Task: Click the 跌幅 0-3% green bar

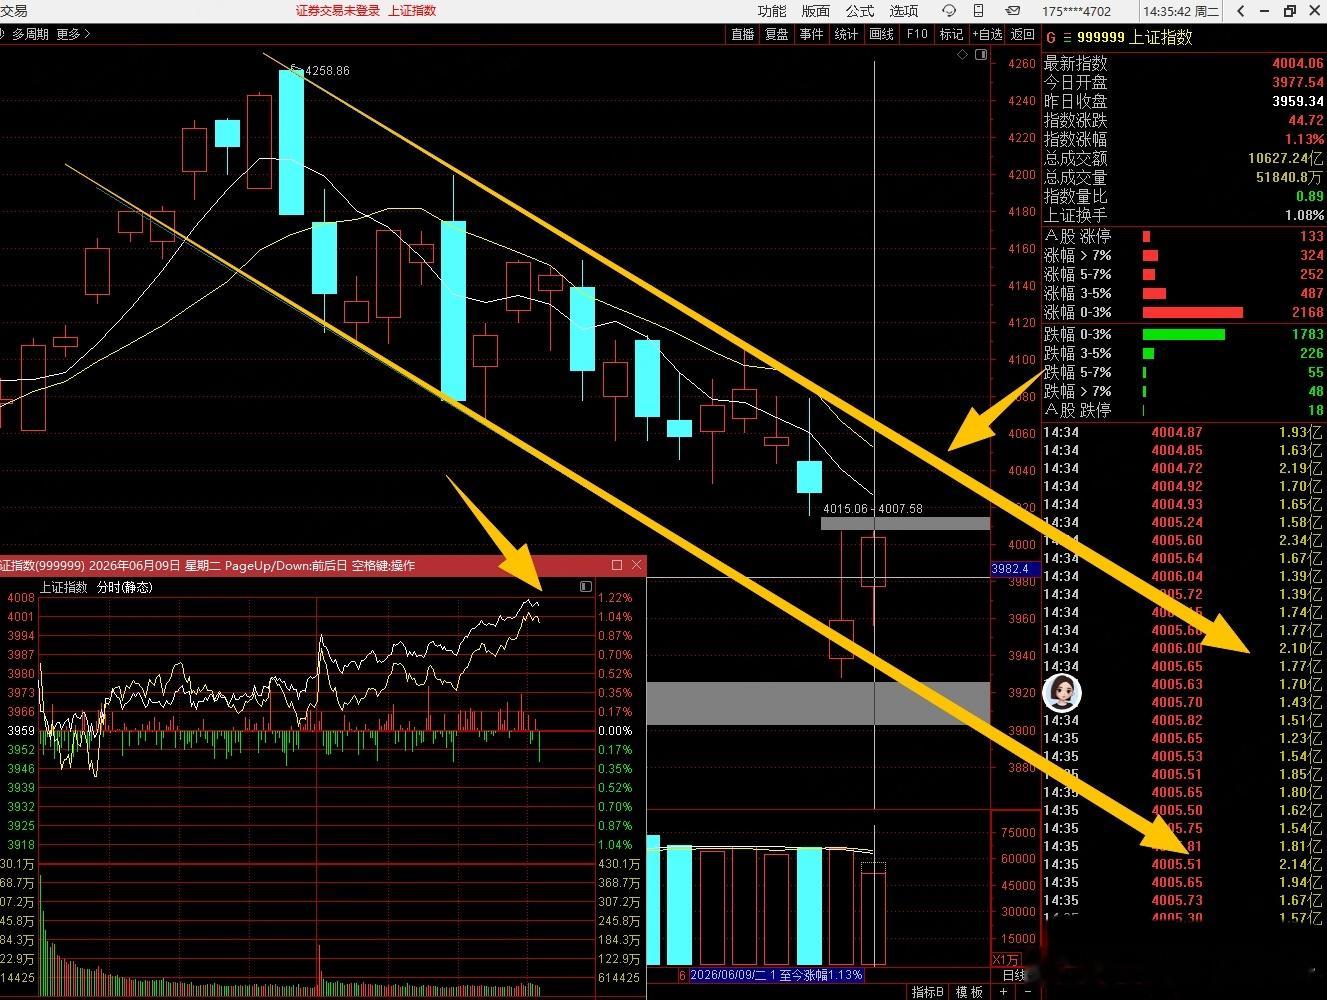Action: (1183, 334)
